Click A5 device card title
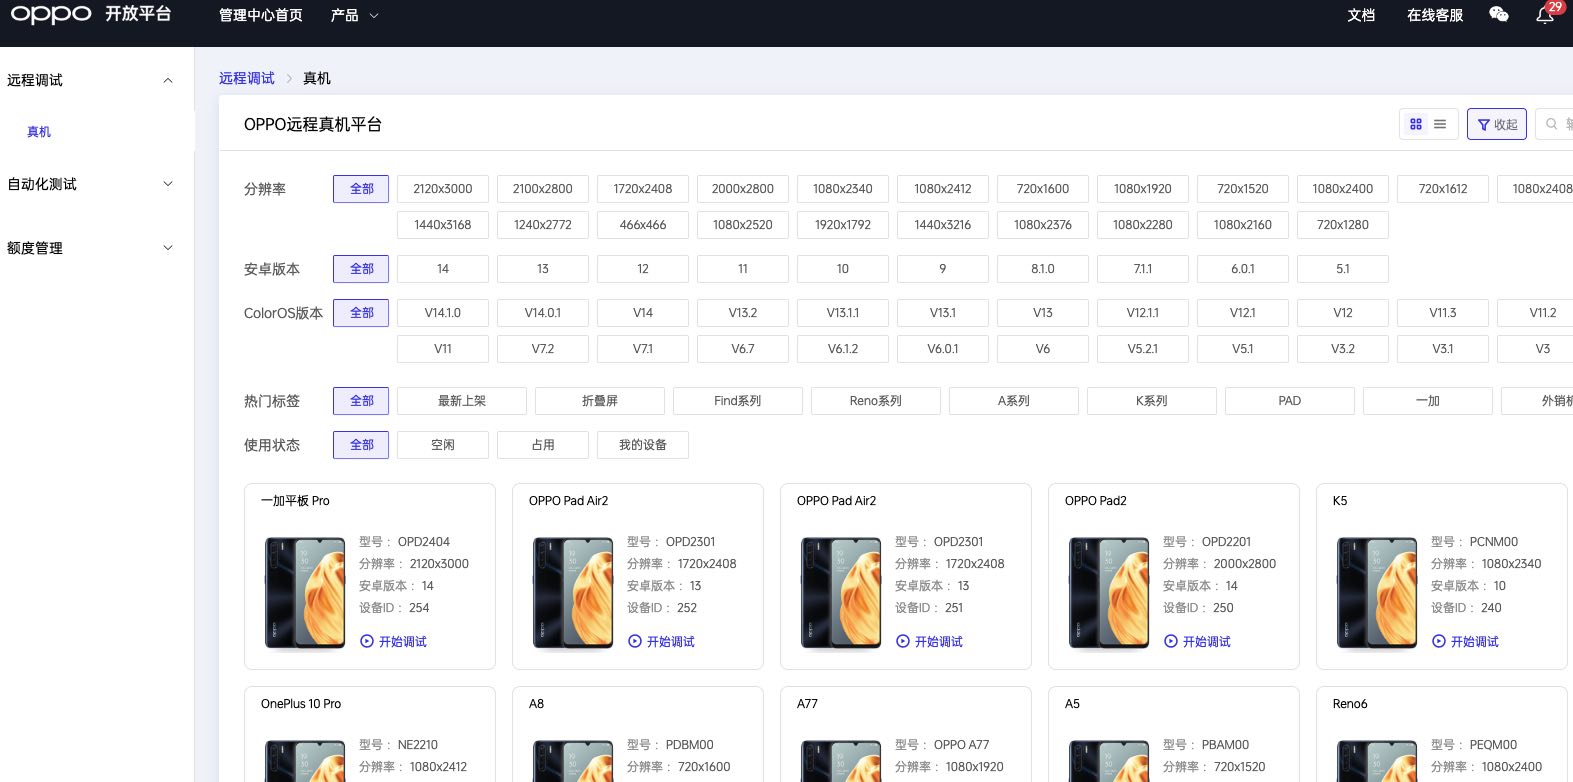This screenshot has width=1573, height=782. pos(1072,704)
